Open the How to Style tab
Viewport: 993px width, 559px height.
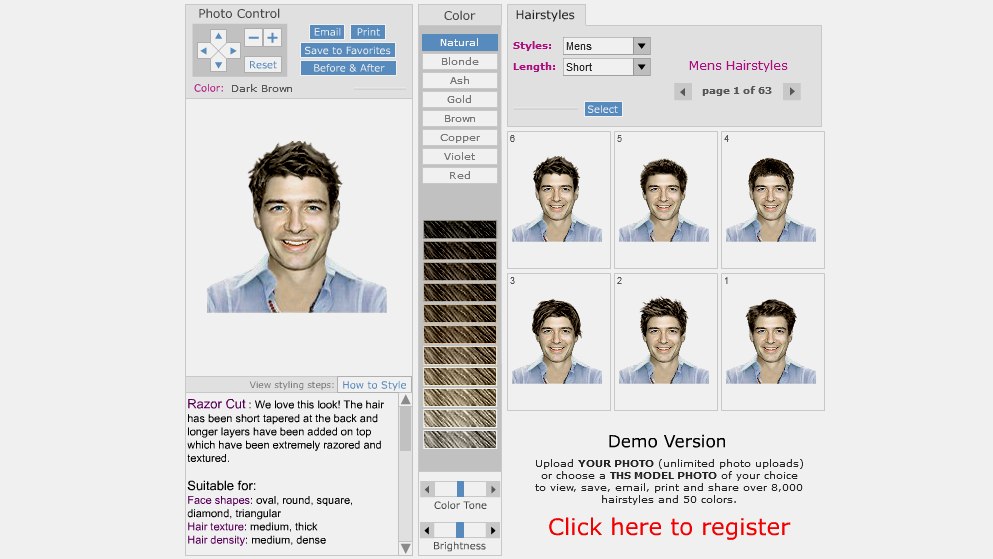374,385
